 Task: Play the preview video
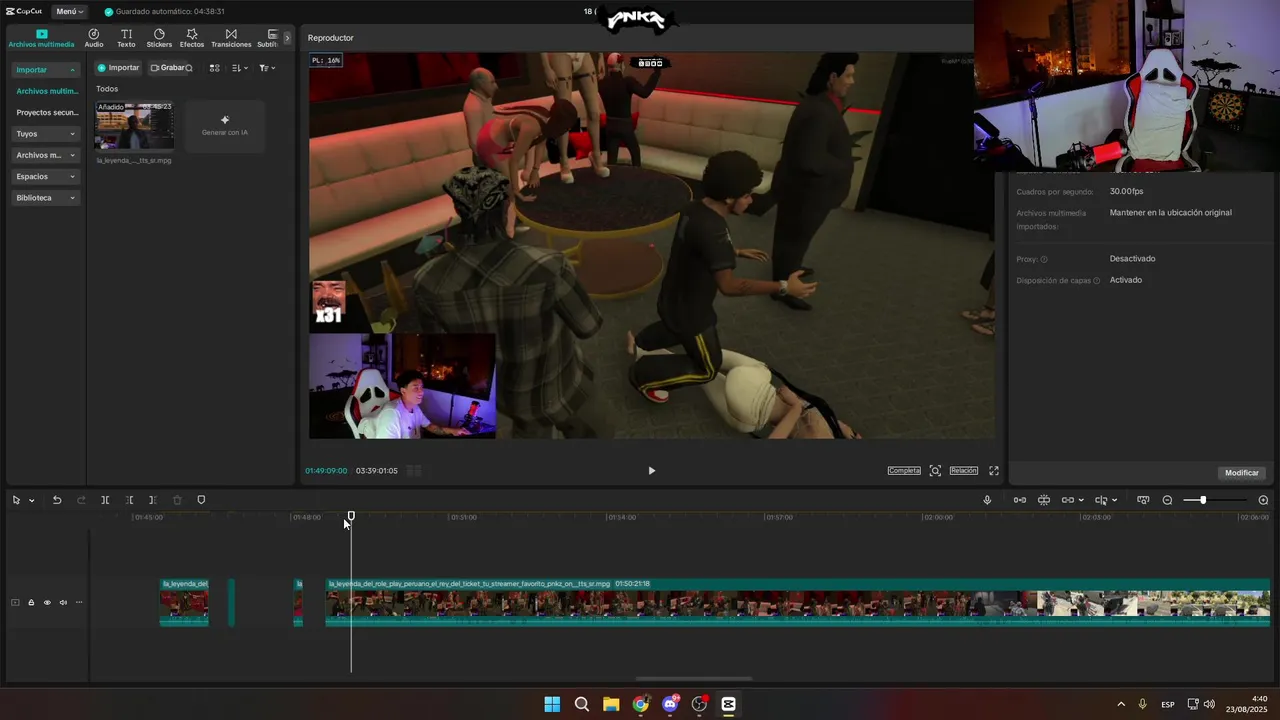(652, 471)
